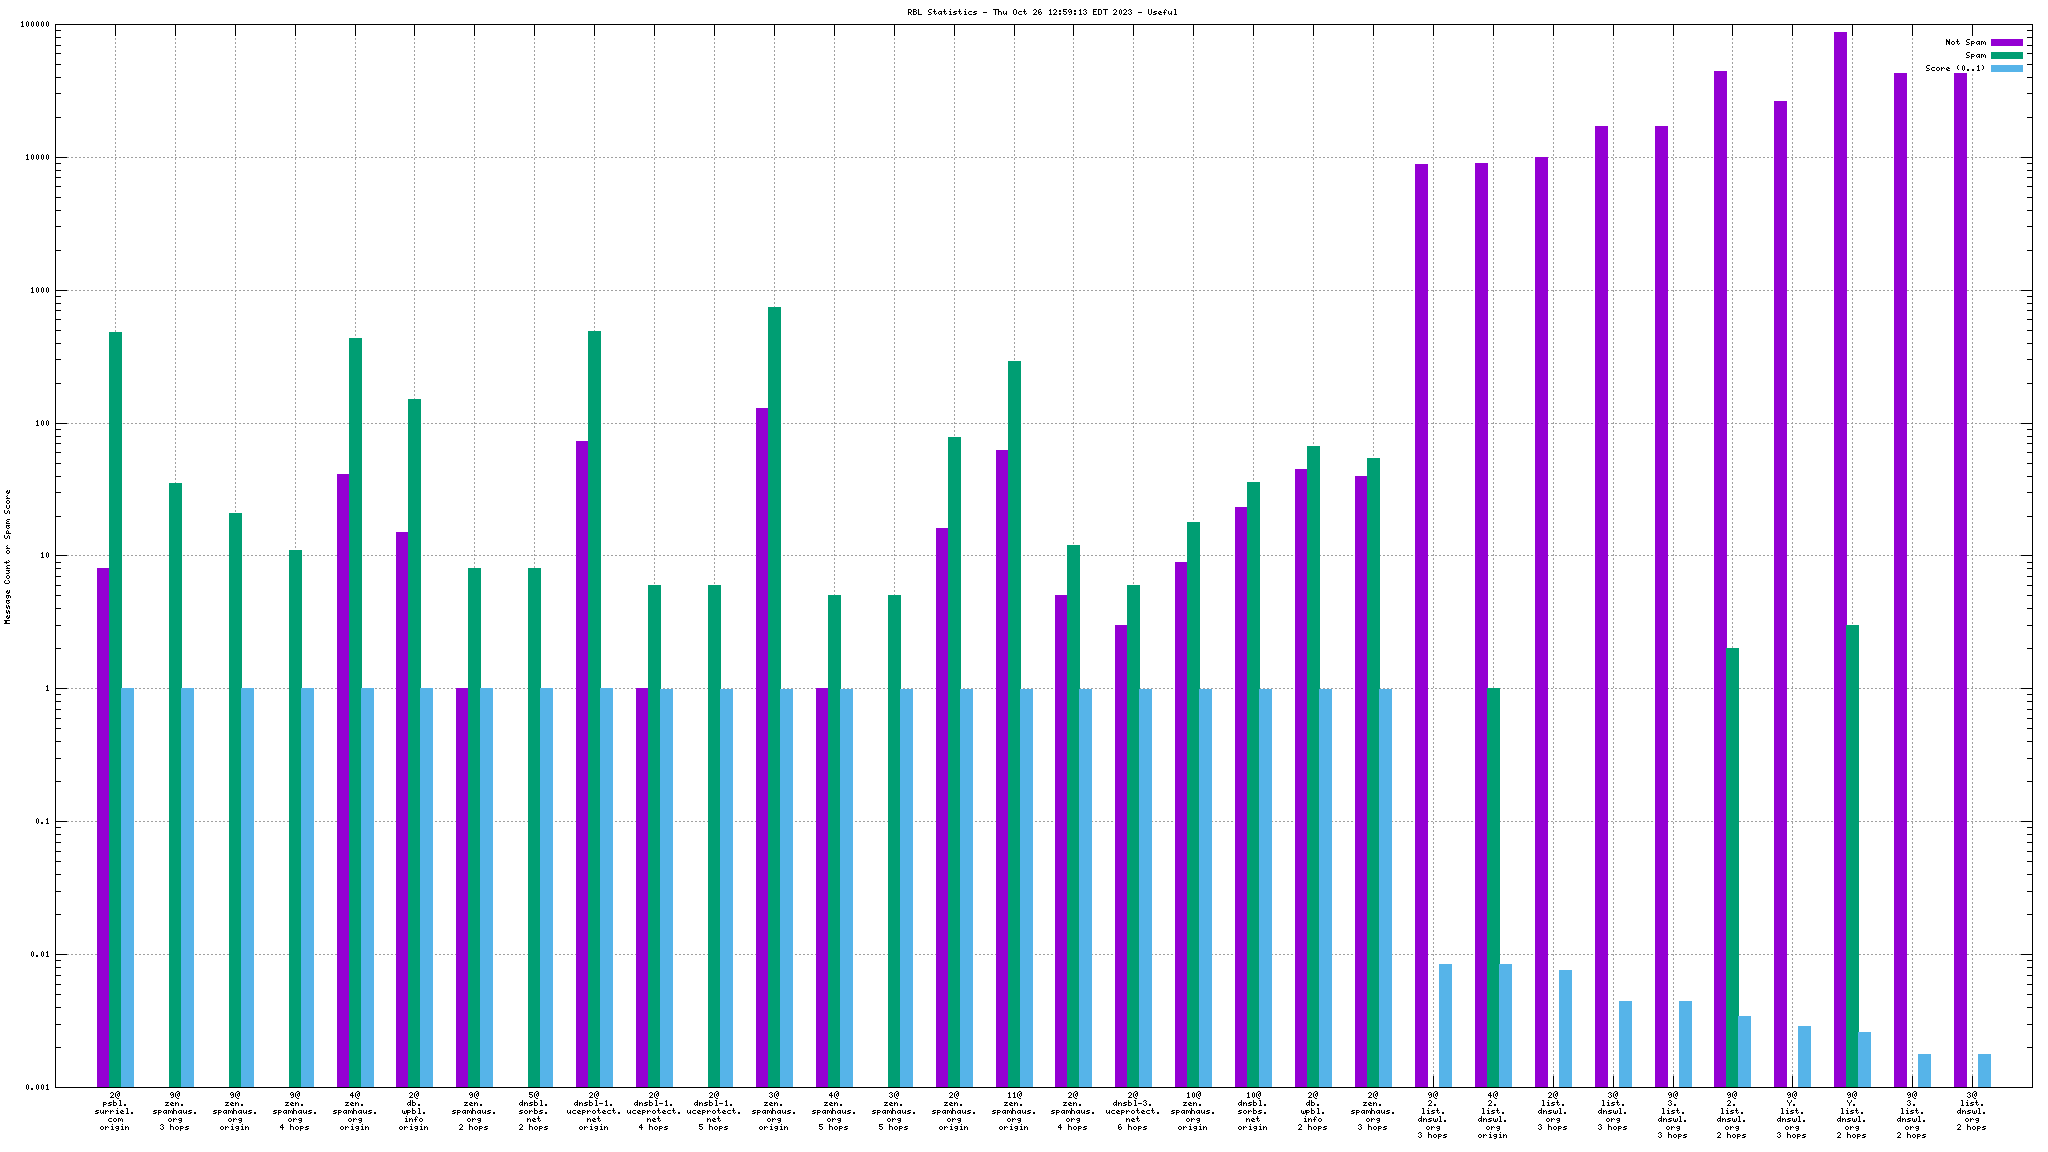Click the psbl.surriel.com origin axis label
2048x1152 pixels.
pos(115,1111)
